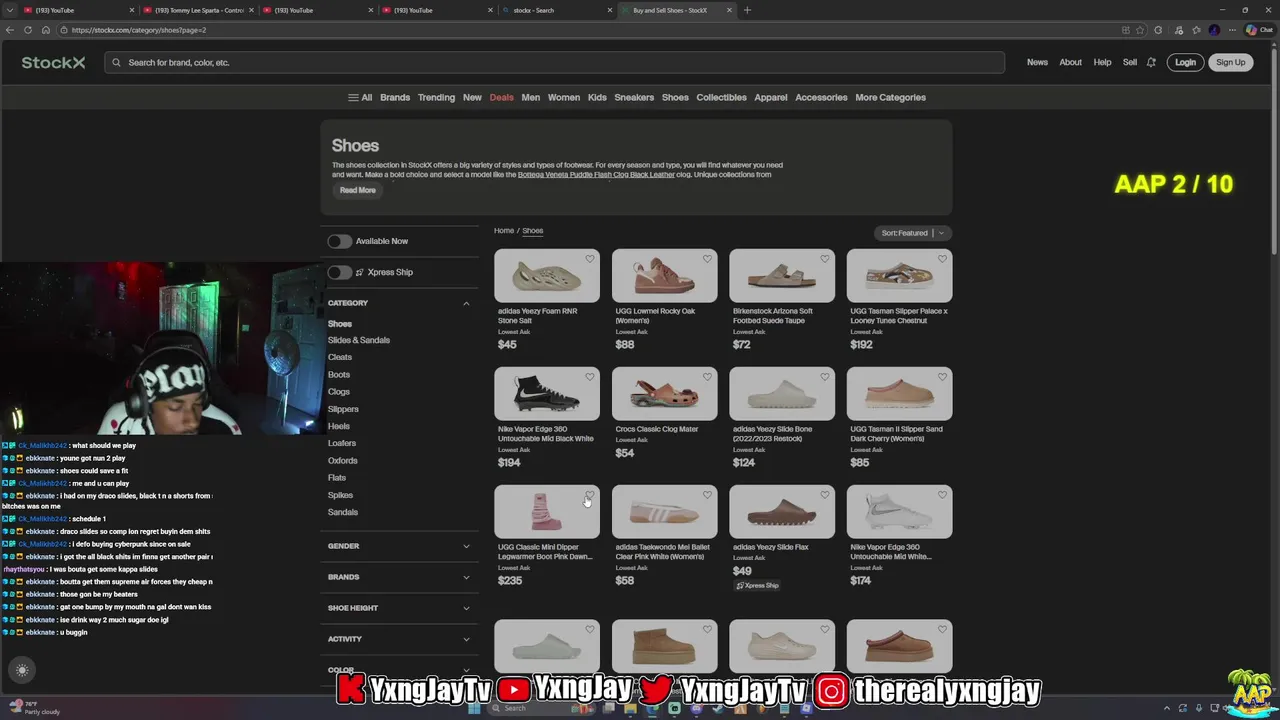Viewport: 1280px width, 720px height.
Task: Favorite the UGG Tasman II Slipper Sand Dark Cherry
Action: (942, 377)
